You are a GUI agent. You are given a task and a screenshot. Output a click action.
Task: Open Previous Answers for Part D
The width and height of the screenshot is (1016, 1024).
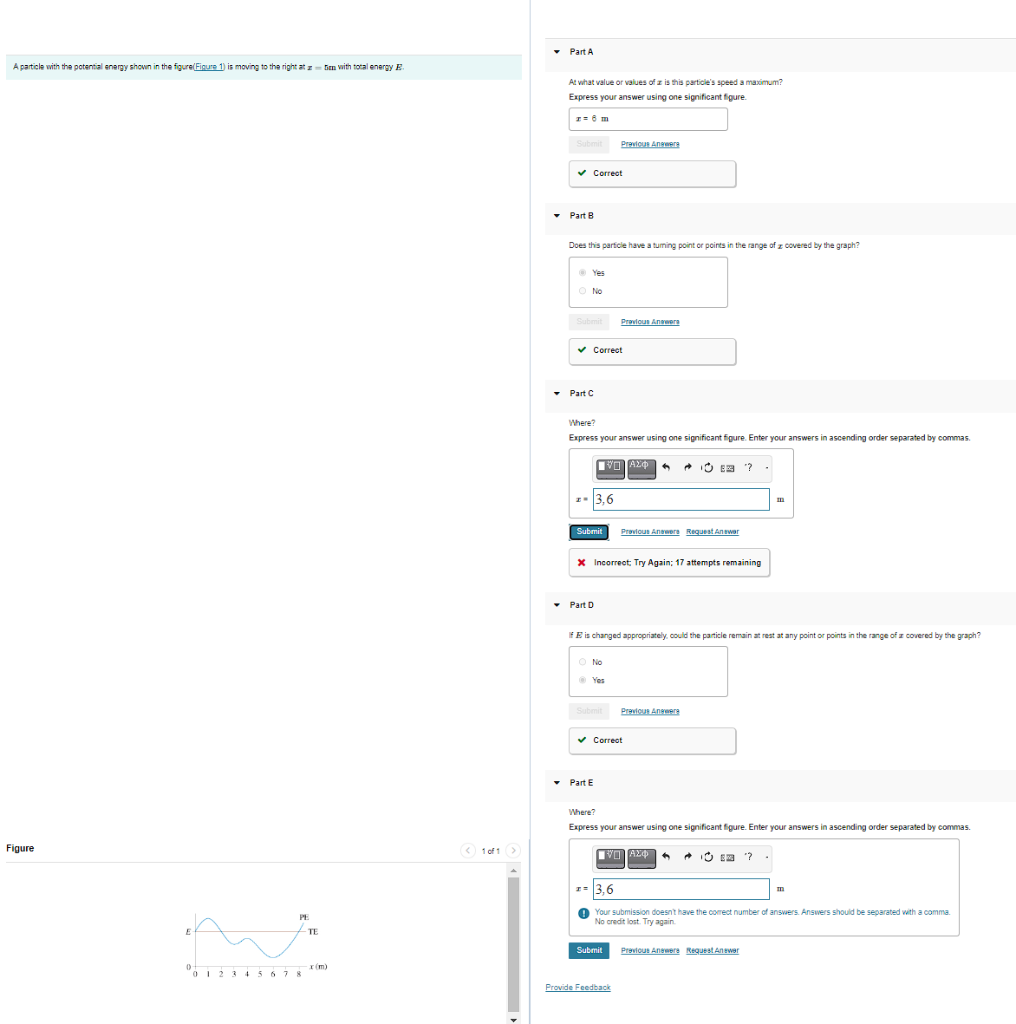point(650,711)
